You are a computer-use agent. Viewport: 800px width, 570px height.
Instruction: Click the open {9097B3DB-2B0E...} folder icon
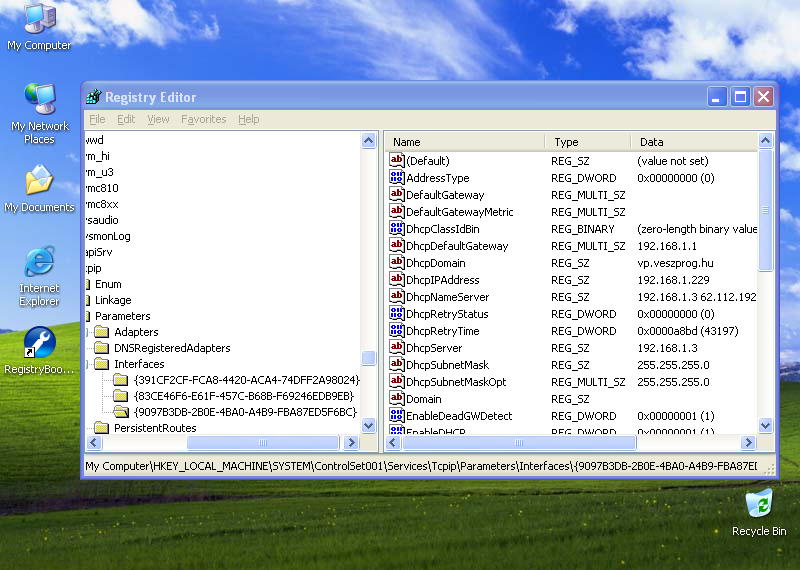click(x=121, y=411)
